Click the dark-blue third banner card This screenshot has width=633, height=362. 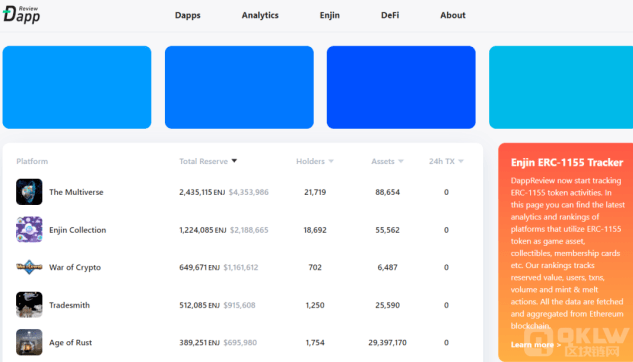401,87
